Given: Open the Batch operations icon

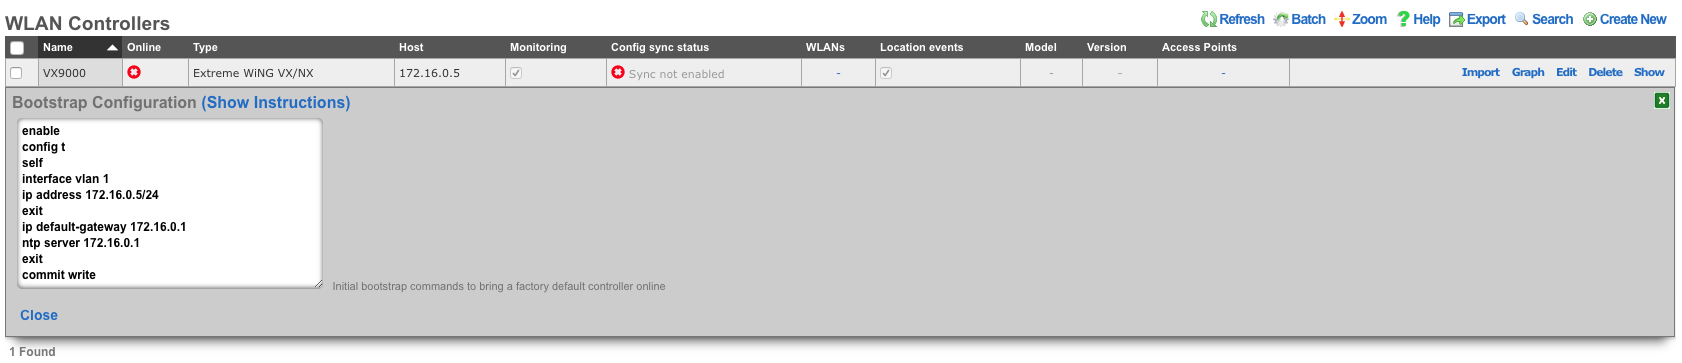Looking at the screenshot, I should [1281, 19].
